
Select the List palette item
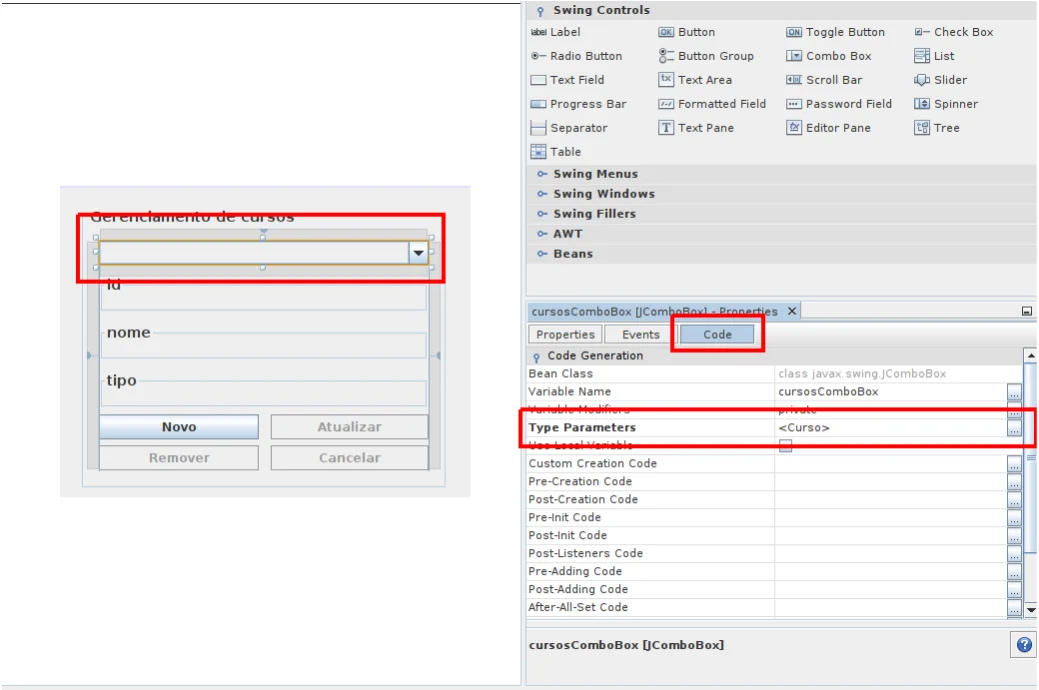click(934, 56)
